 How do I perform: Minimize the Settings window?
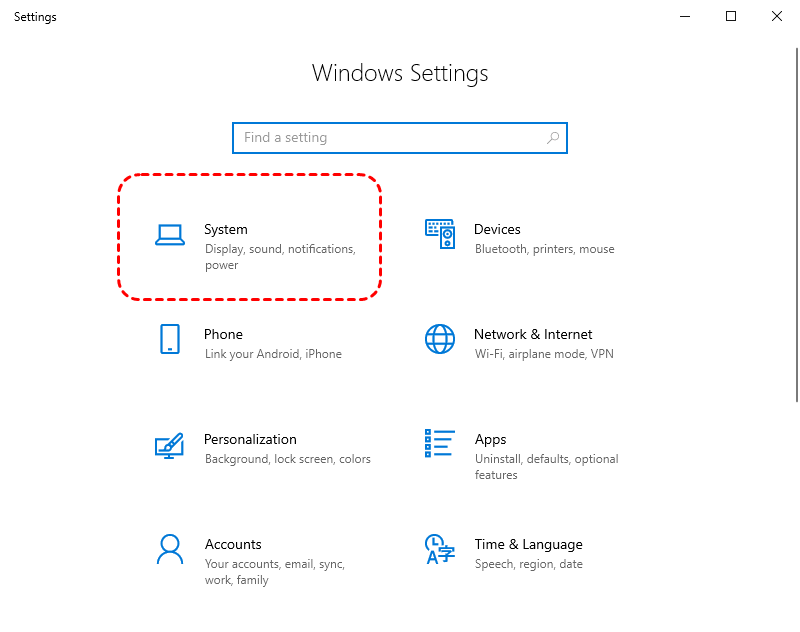point(685,17)
